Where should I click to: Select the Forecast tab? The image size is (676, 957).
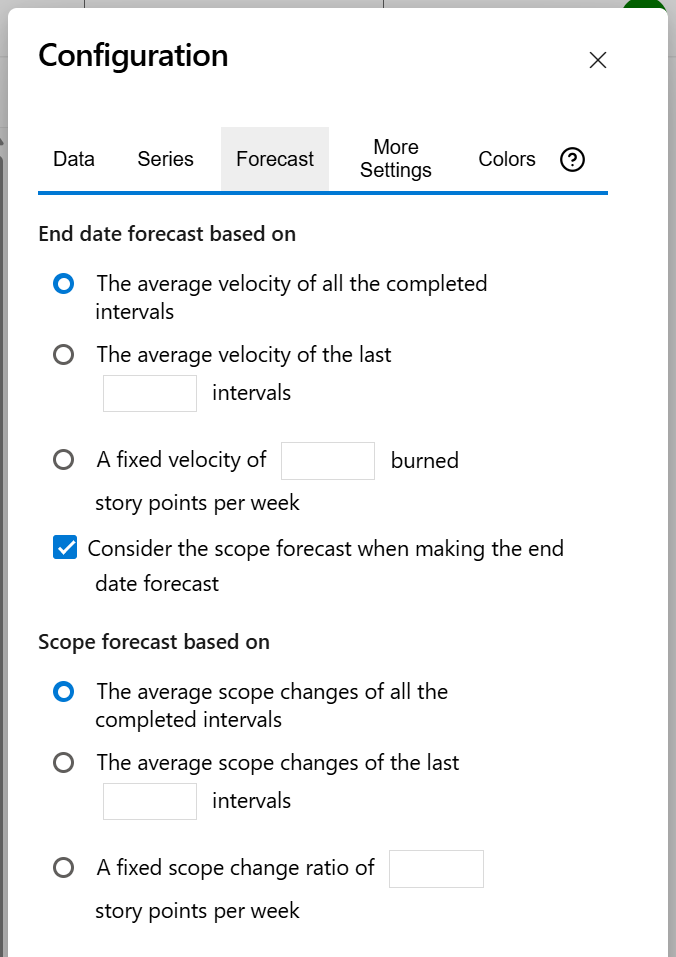[x=274, y=159]
